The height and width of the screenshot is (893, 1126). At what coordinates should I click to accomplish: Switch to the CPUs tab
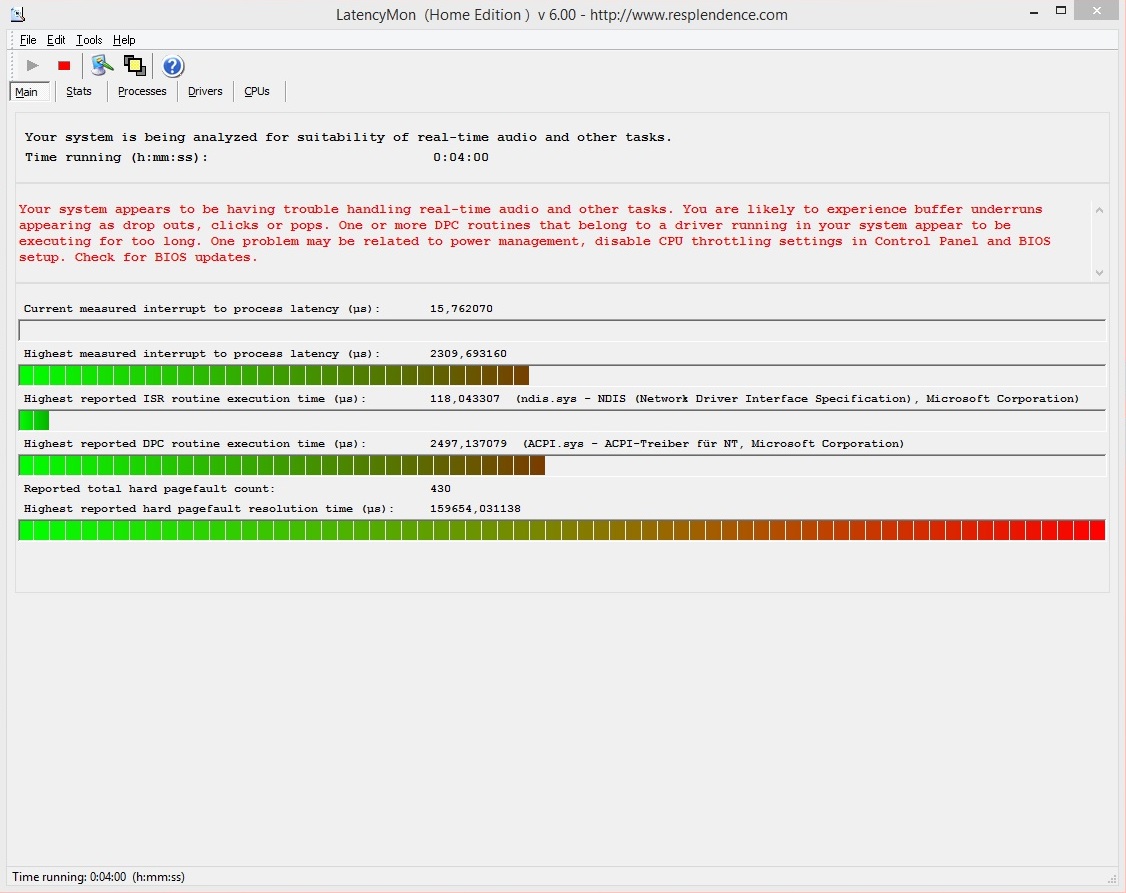(x=257, y=91)
